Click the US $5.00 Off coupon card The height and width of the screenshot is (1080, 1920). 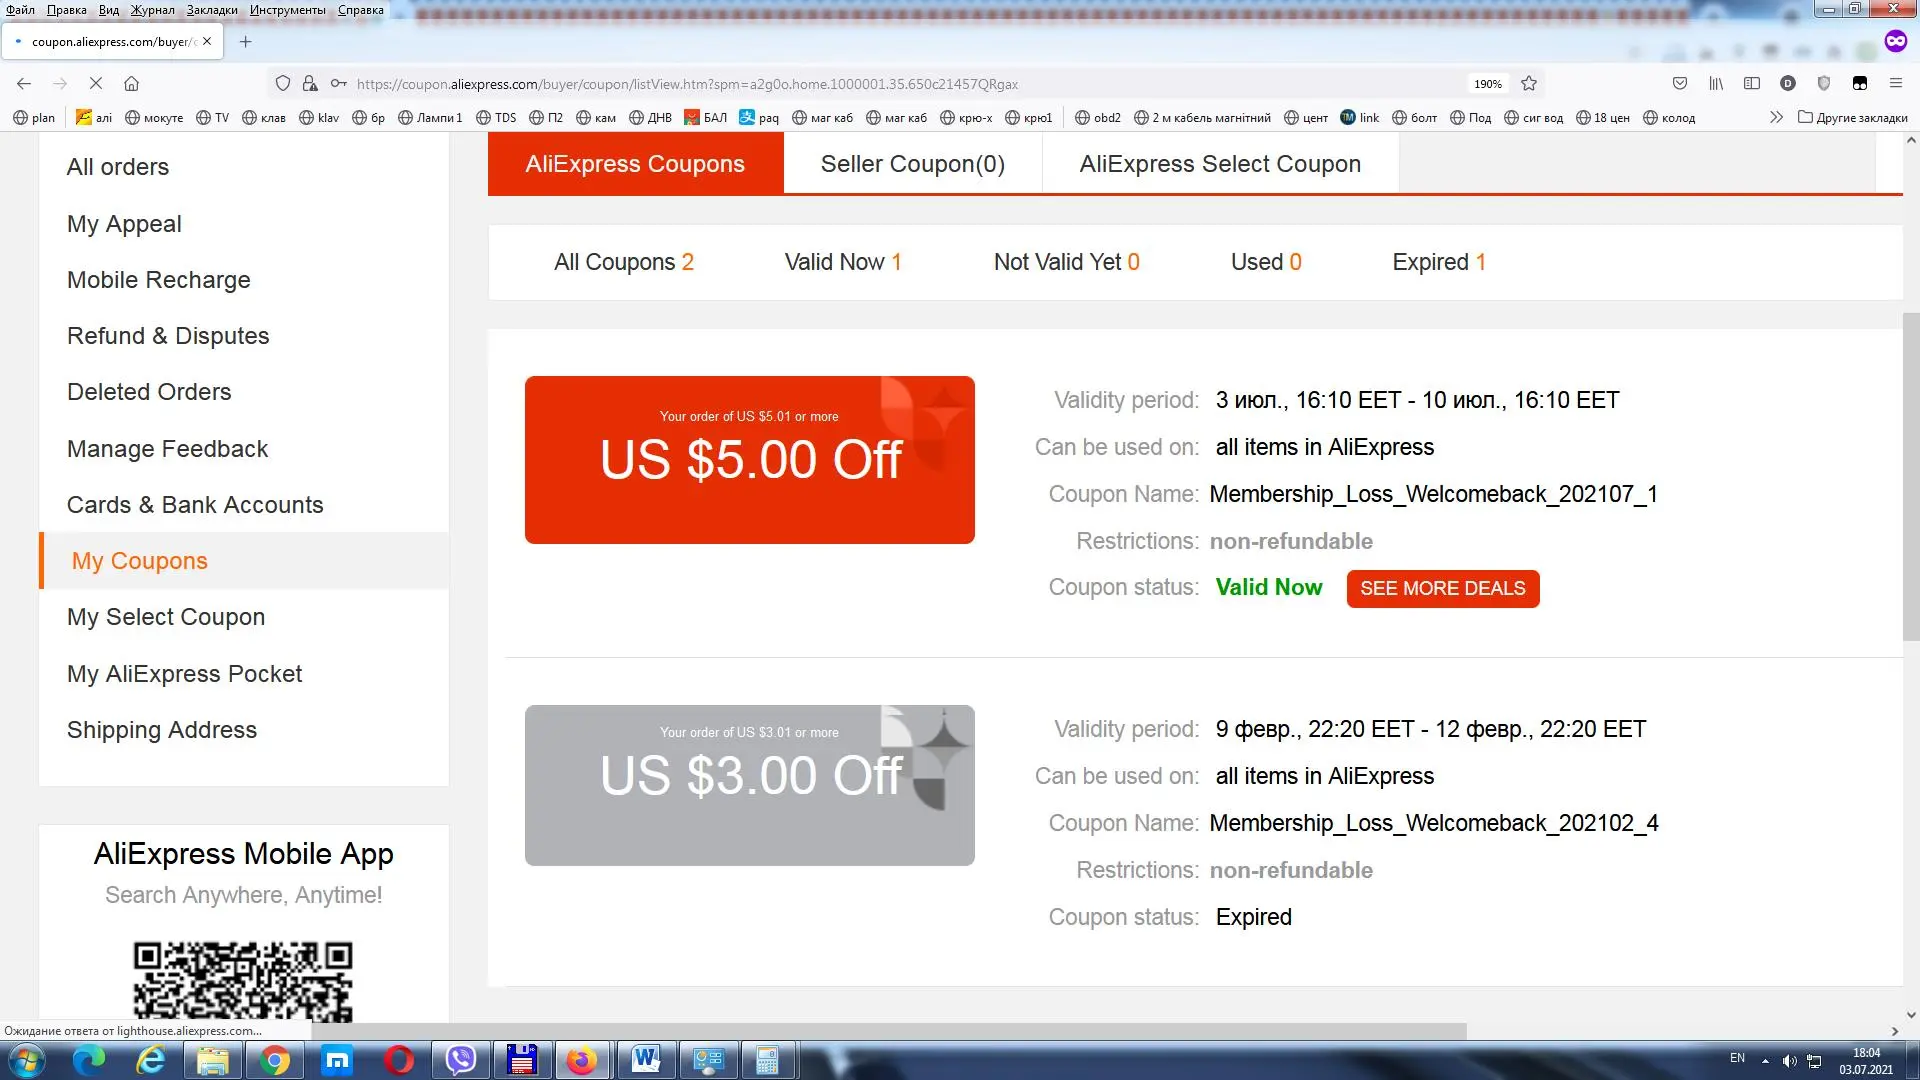click(x=750, y=460)
